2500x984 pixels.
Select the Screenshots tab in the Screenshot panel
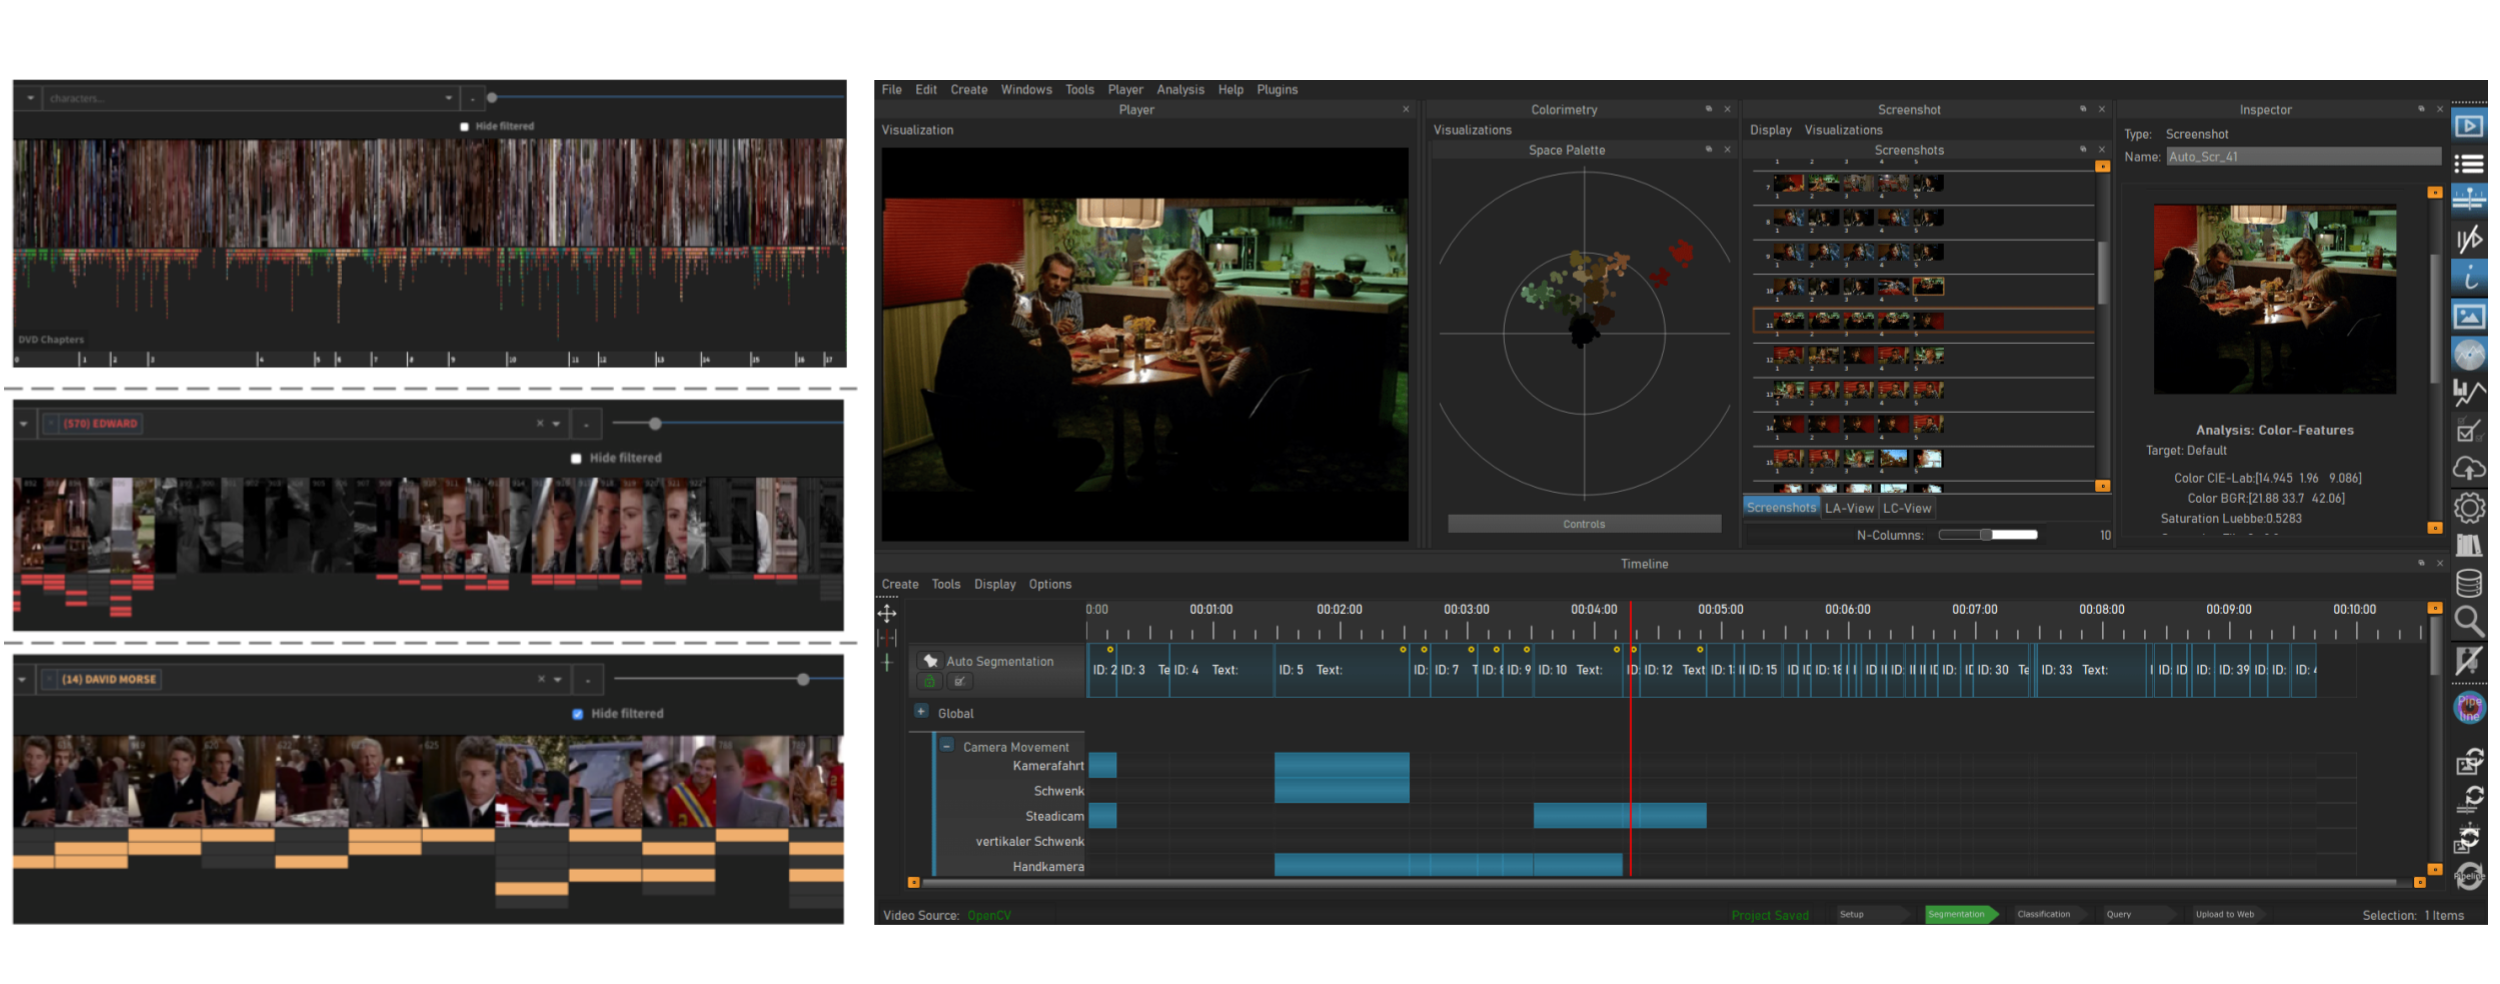pos(1781,508)
